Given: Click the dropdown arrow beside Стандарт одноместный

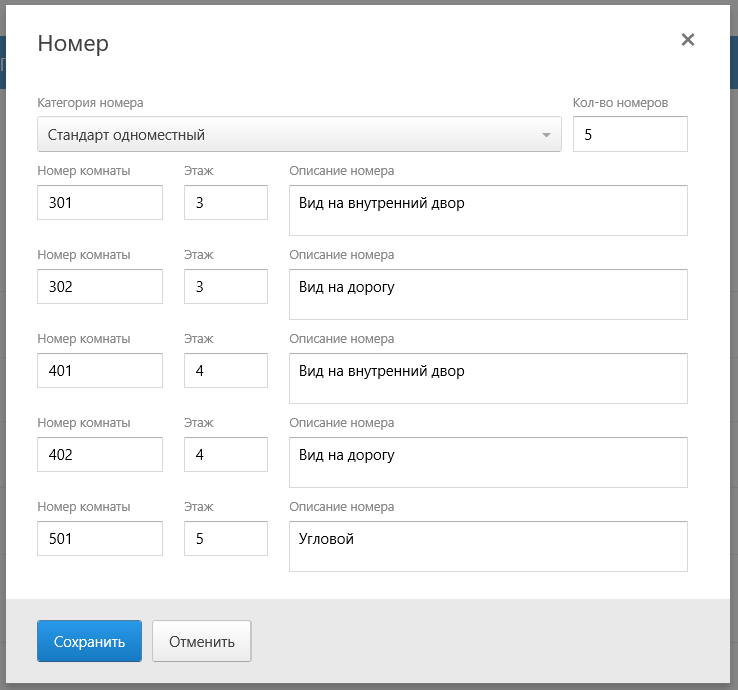Looking at the screenshot, I should [x=546, y=135].
